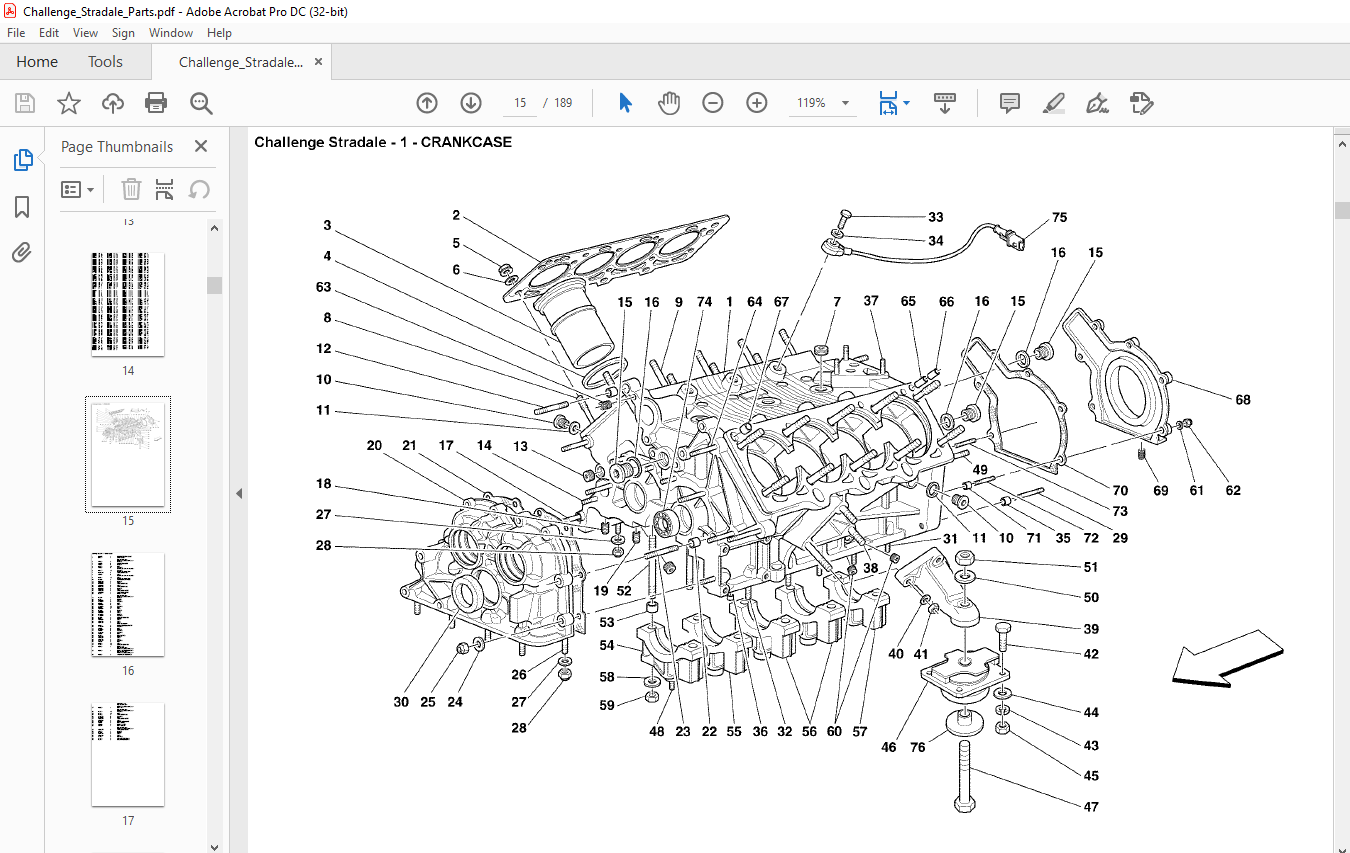
Task: Open the Sign document tool
Action: point(1098,103)
